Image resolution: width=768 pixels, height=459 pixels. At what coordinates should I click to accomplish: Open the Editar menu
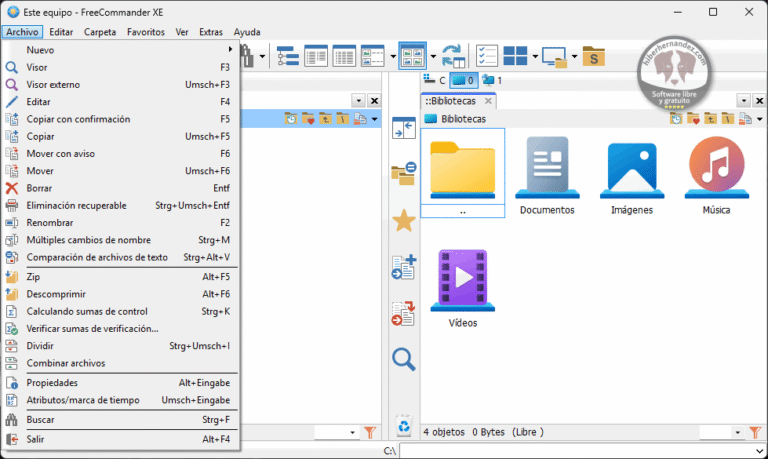click(61, 32)
